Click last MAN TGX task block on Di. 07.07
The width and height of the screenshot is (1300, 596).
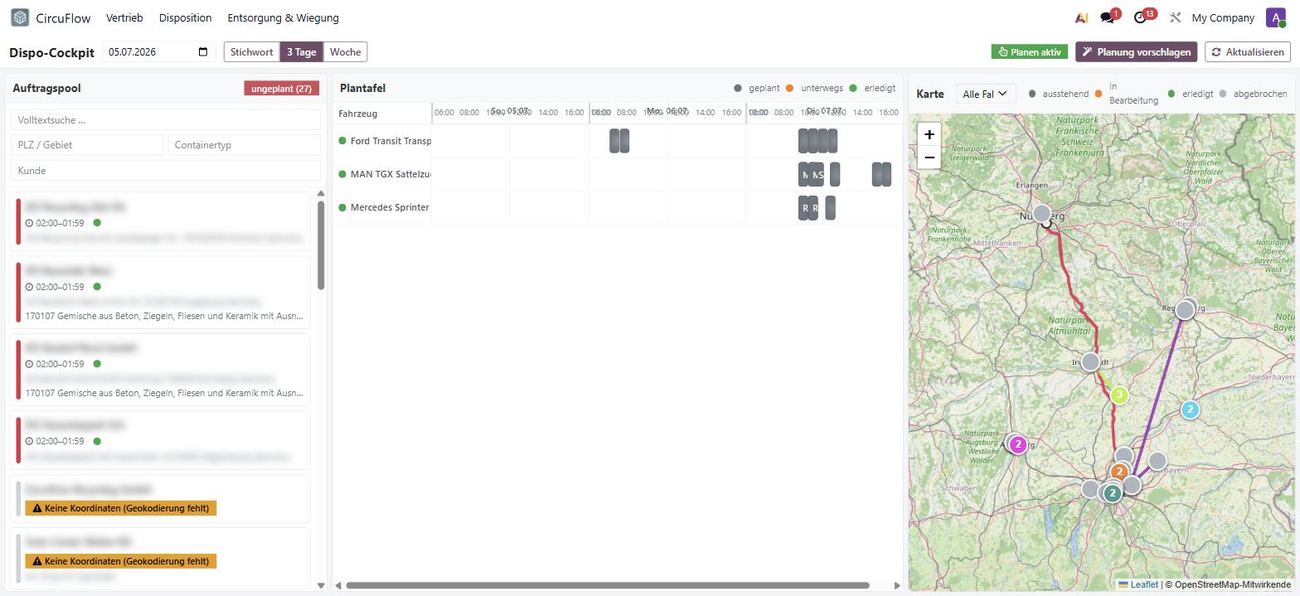[x=885, y=174]
